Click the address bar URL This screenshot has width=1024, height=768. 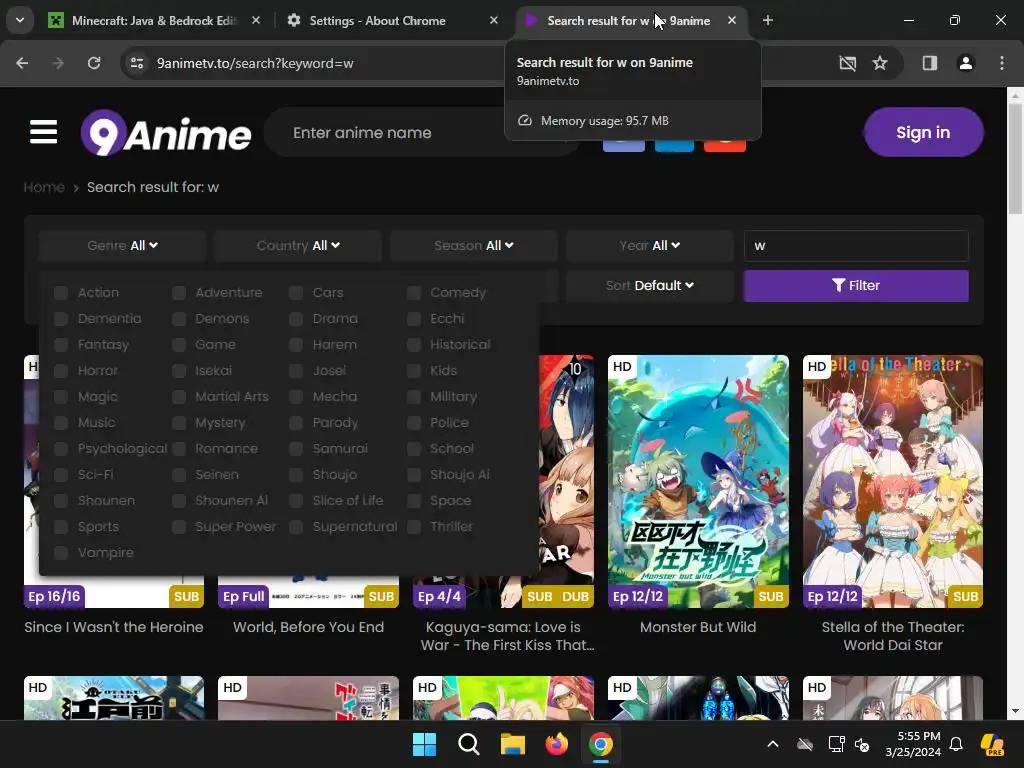tap(255, 63)
